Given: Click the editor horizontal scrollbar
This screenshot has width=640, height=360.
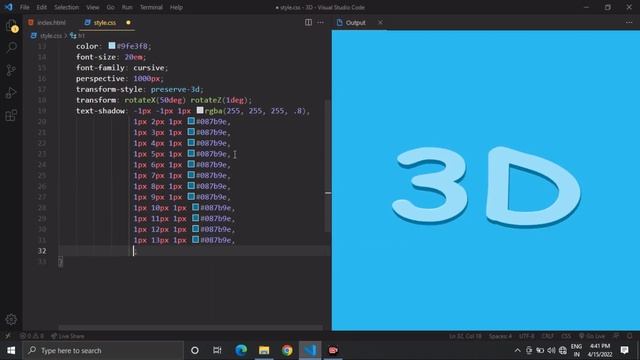Looking at the screenshot, I should pos(191,327).
